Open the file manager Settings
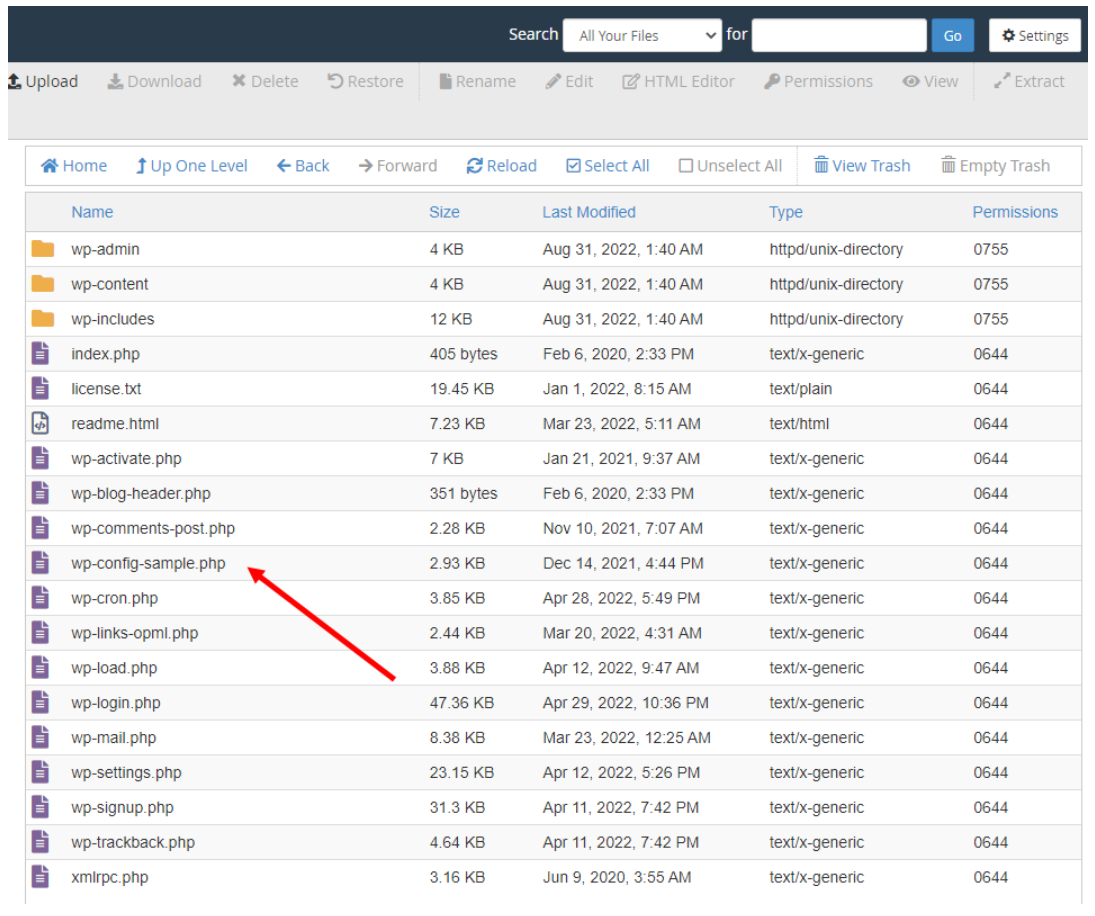 (x=1034, y=34)
